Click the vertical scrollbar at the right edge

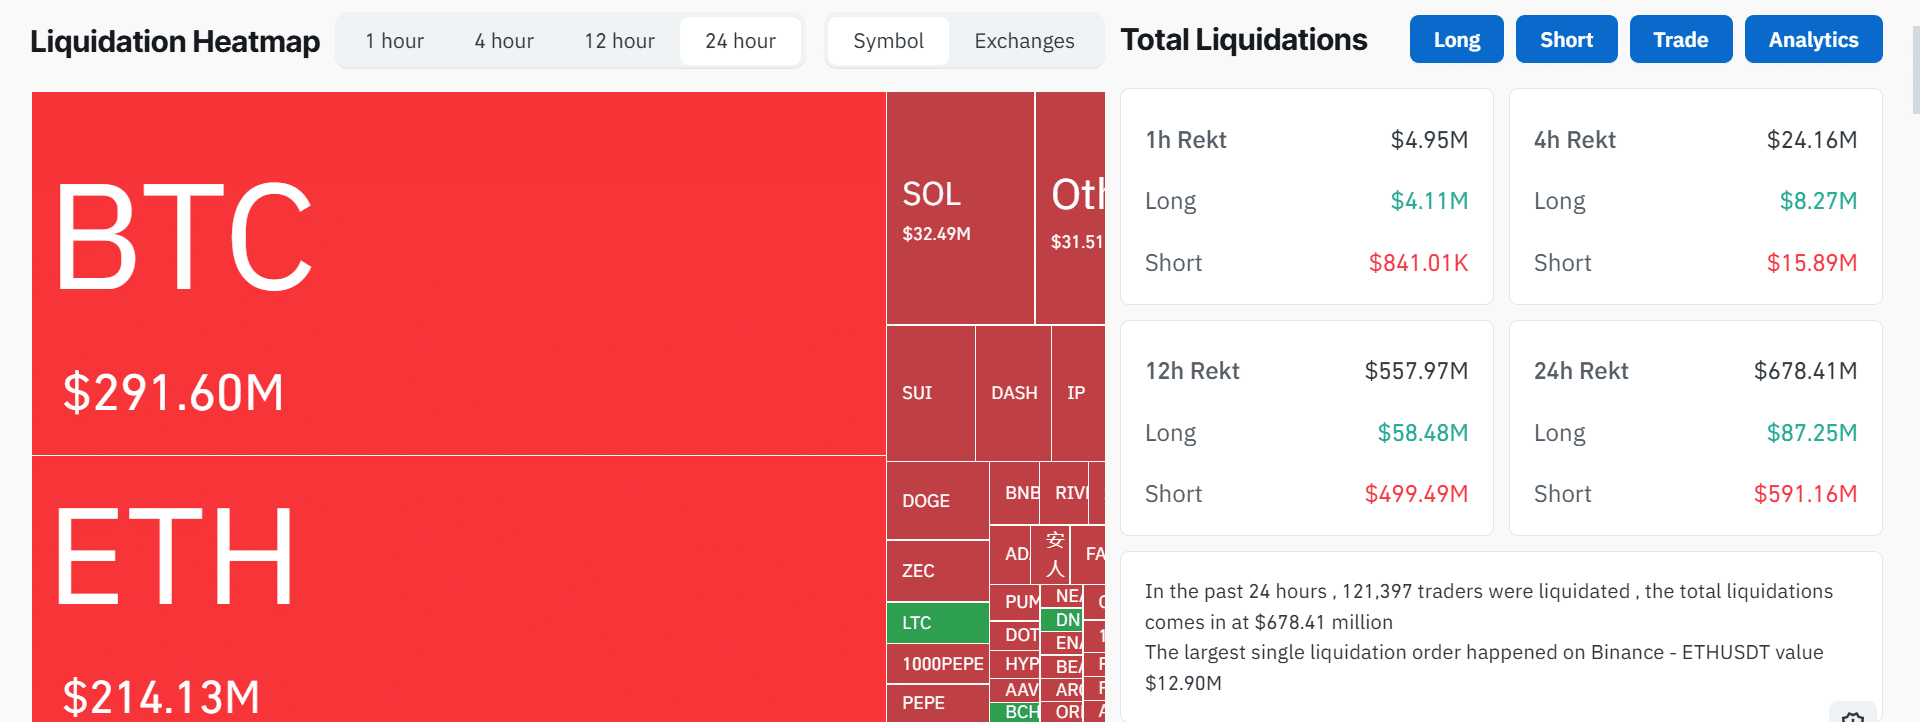1913,60
